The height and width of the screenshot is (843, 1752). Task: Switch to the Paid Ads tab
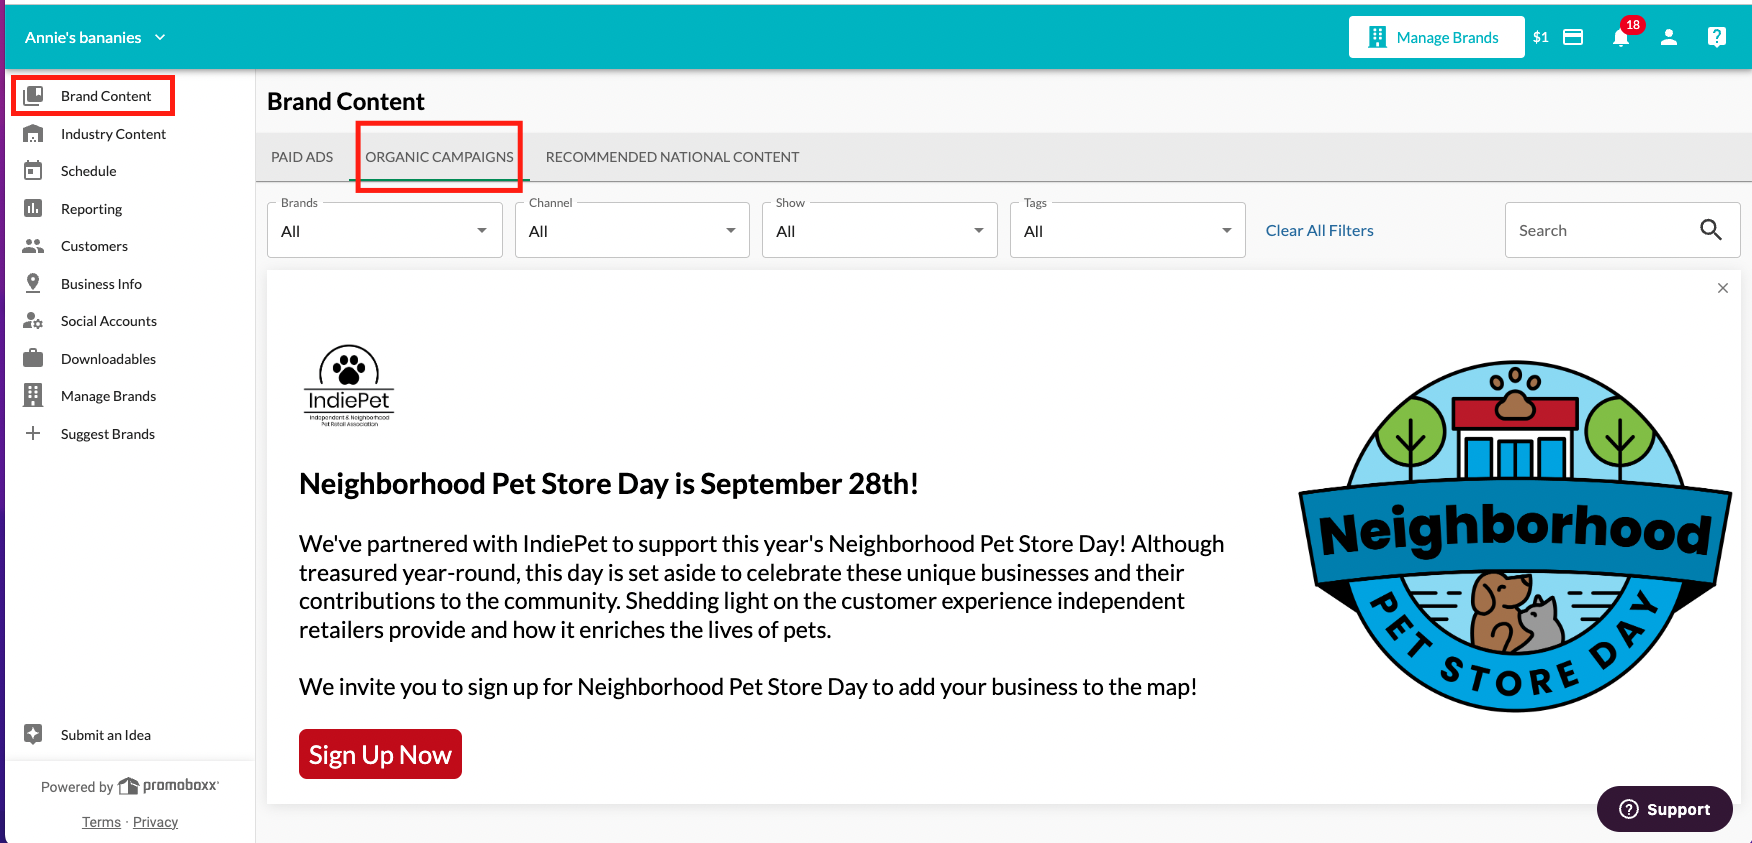click(x=302, y=157)
